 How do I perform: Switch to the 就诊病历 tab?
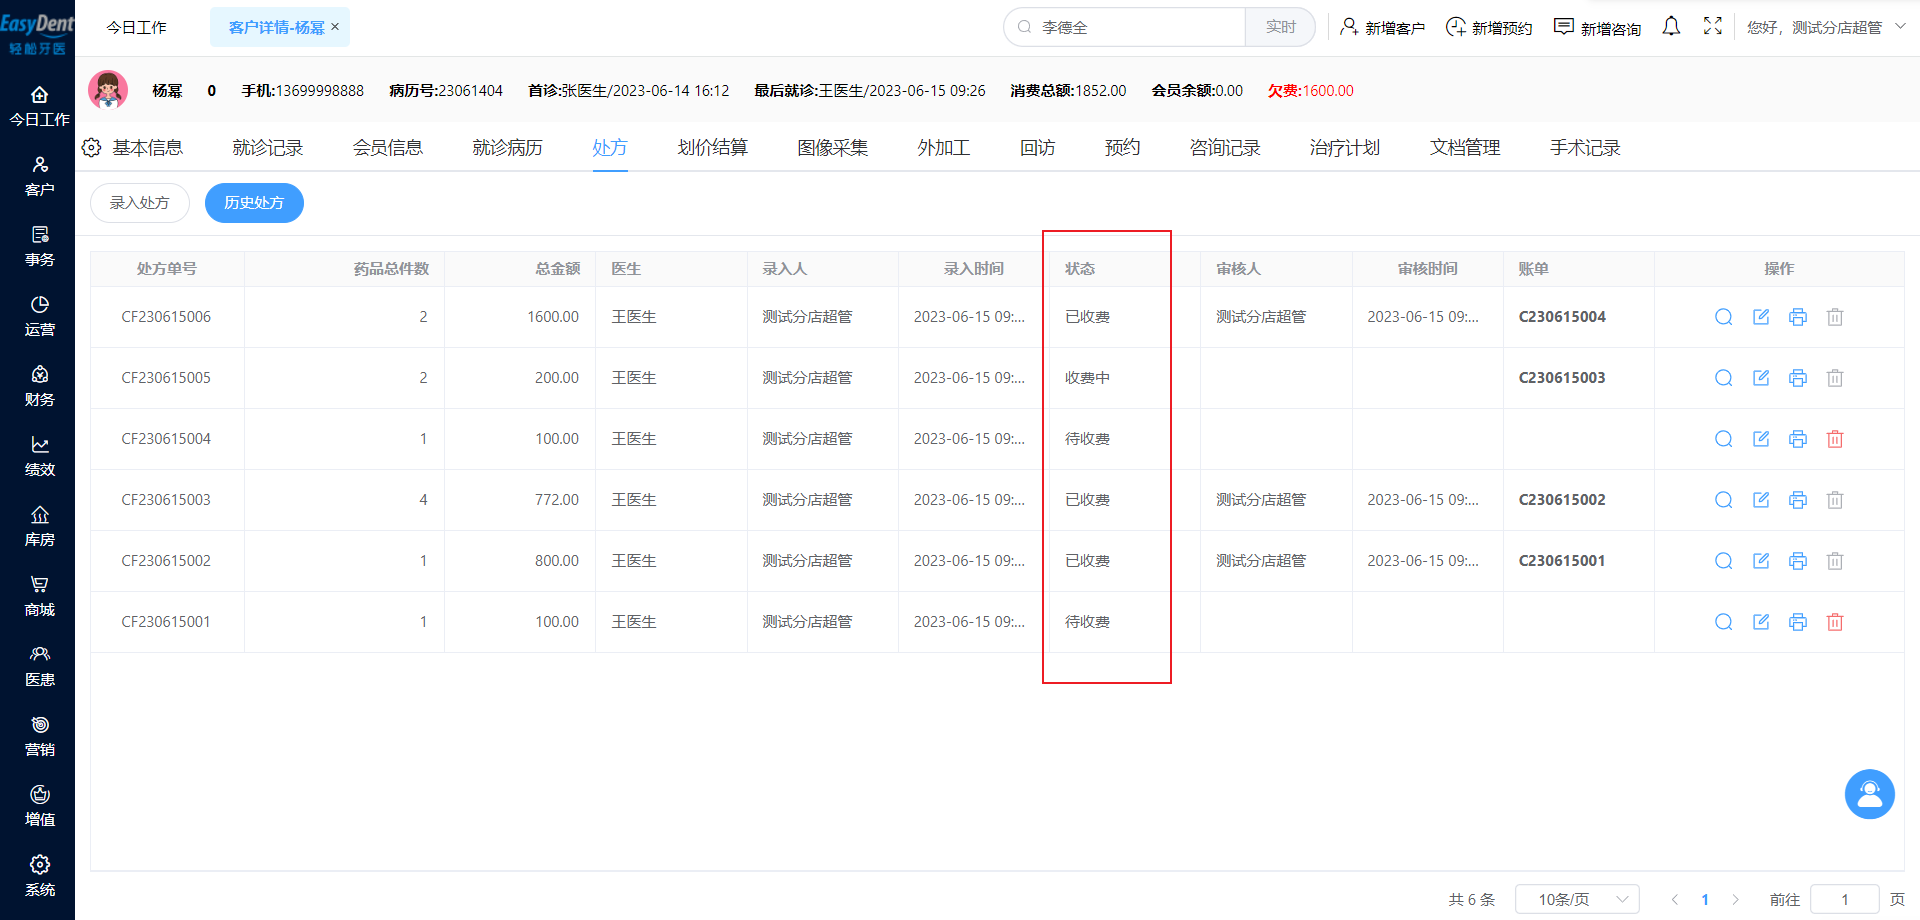507,148
